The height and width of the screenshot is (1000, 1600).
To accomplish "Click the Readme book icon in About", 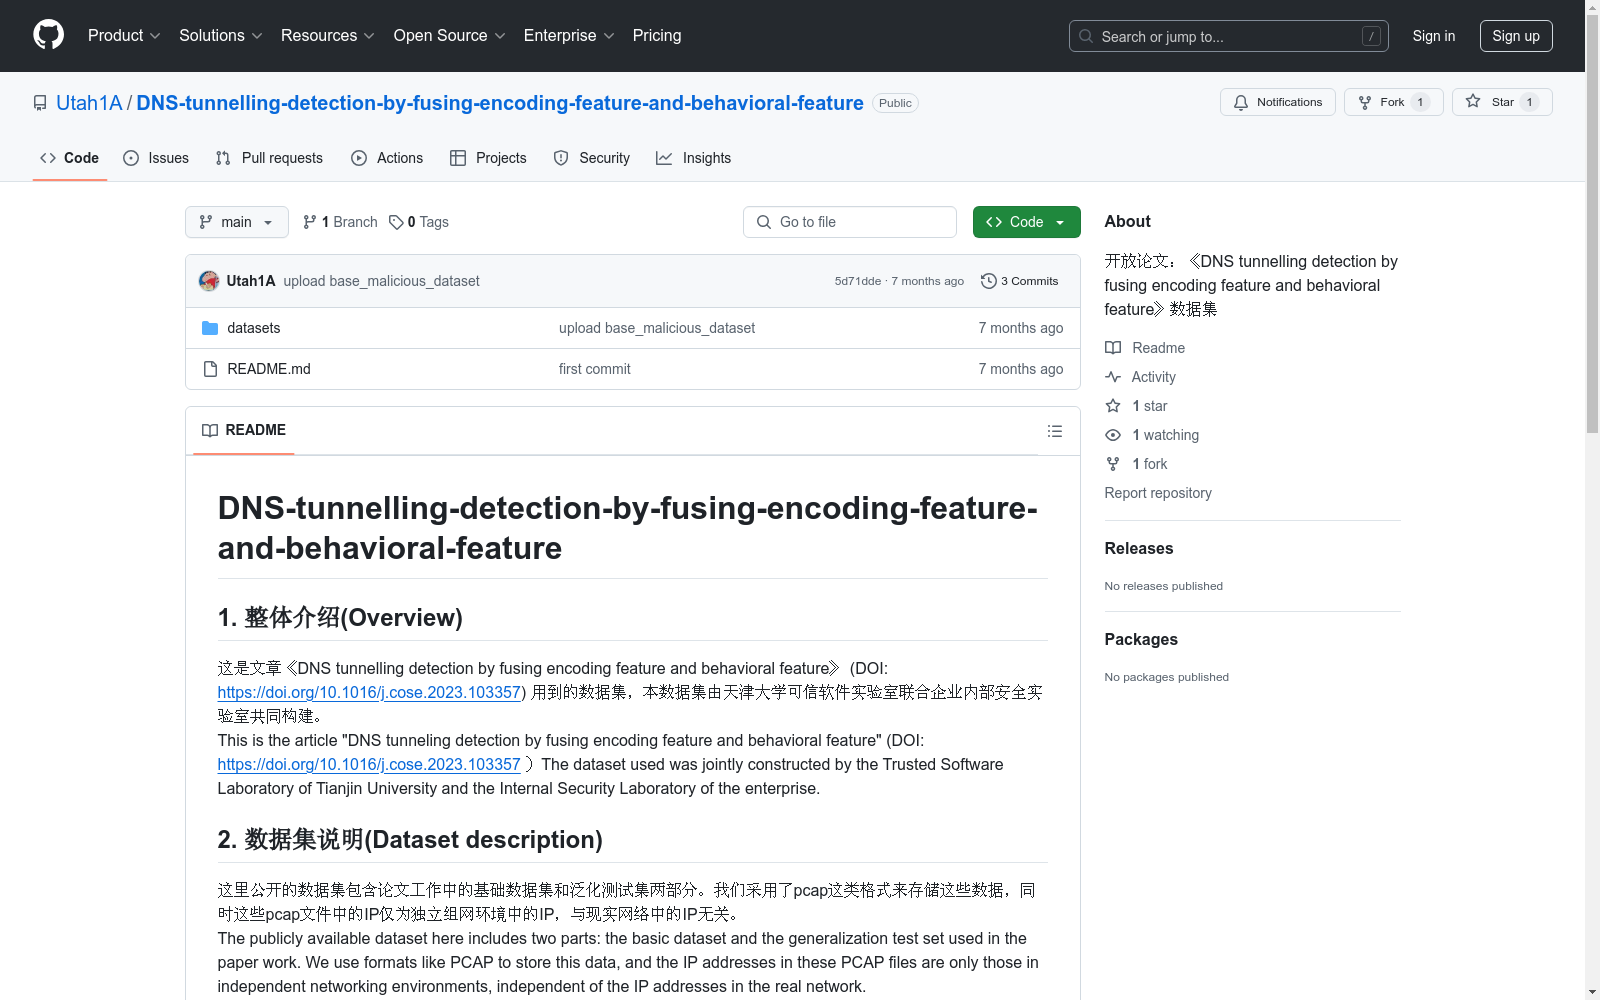I will (1113, 347).
